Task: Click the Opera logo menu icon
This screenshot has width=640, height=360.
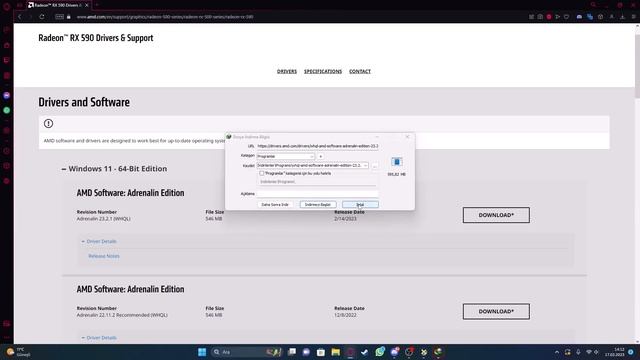Action: tap(6, 7)
